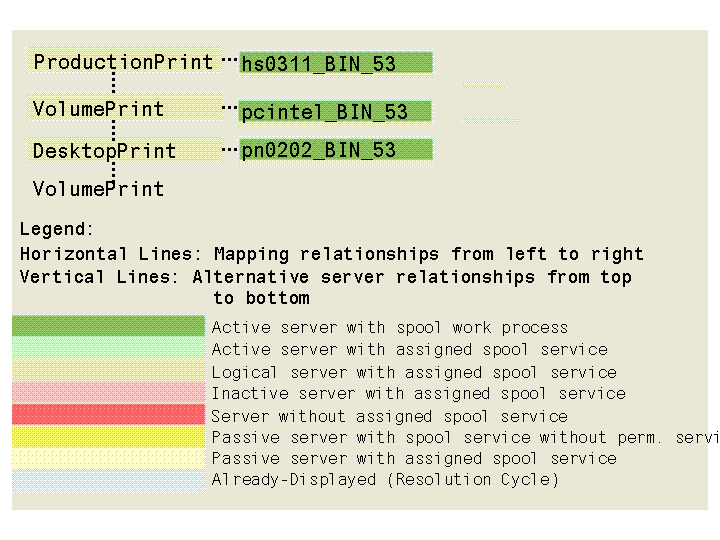
Task: Select the red server-without-spool-service swatch
Action: (108, 415)
